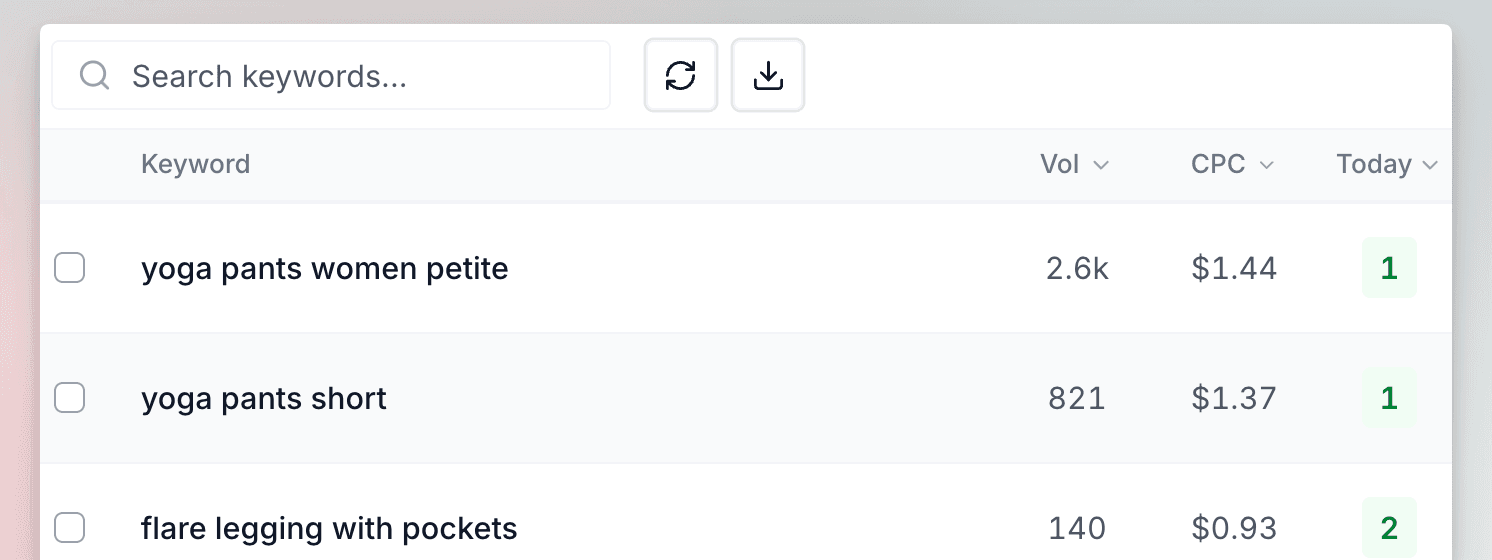
Task: Click the green rank 2 badge
Action: [x=1389, y=527]
